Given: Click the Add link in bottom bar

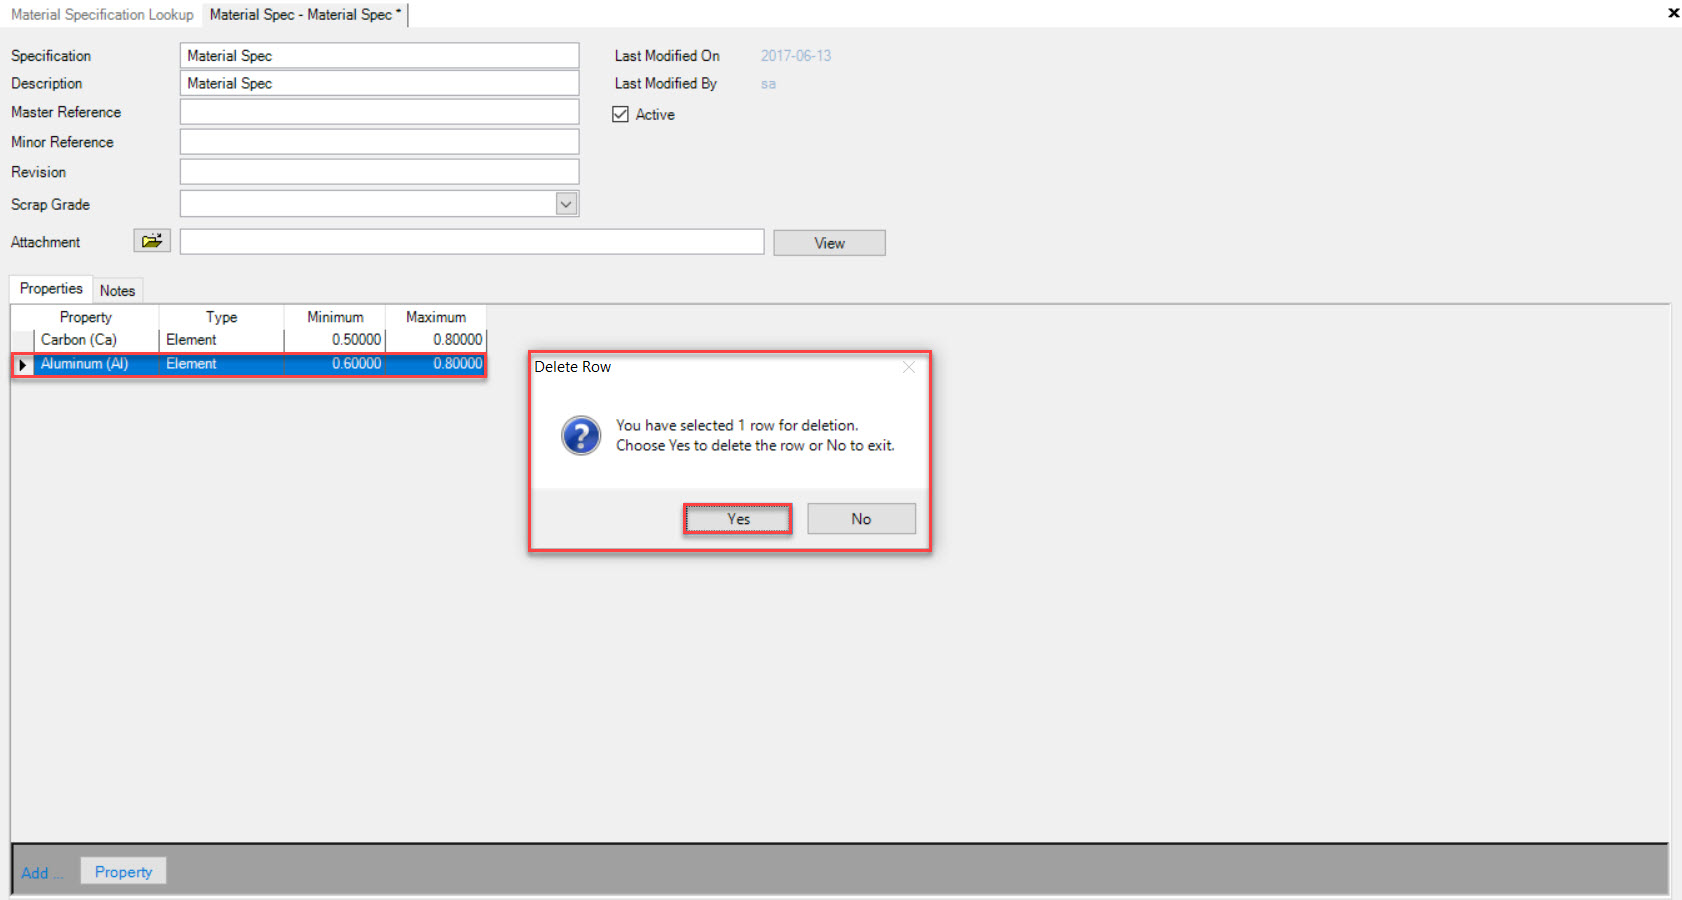Looking at the screenshot, I should pos(41,873).
